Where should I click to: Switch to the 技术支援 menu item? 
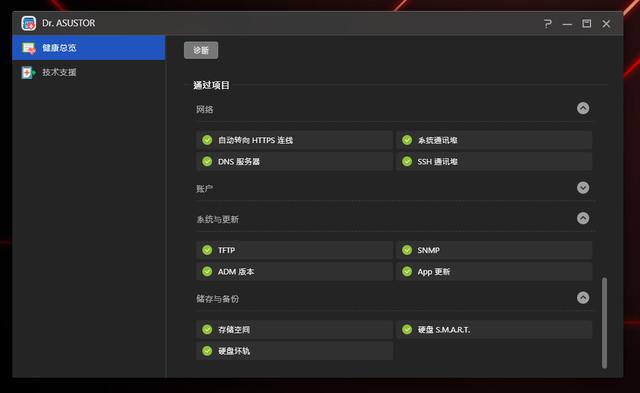click(x=89, y=72)
